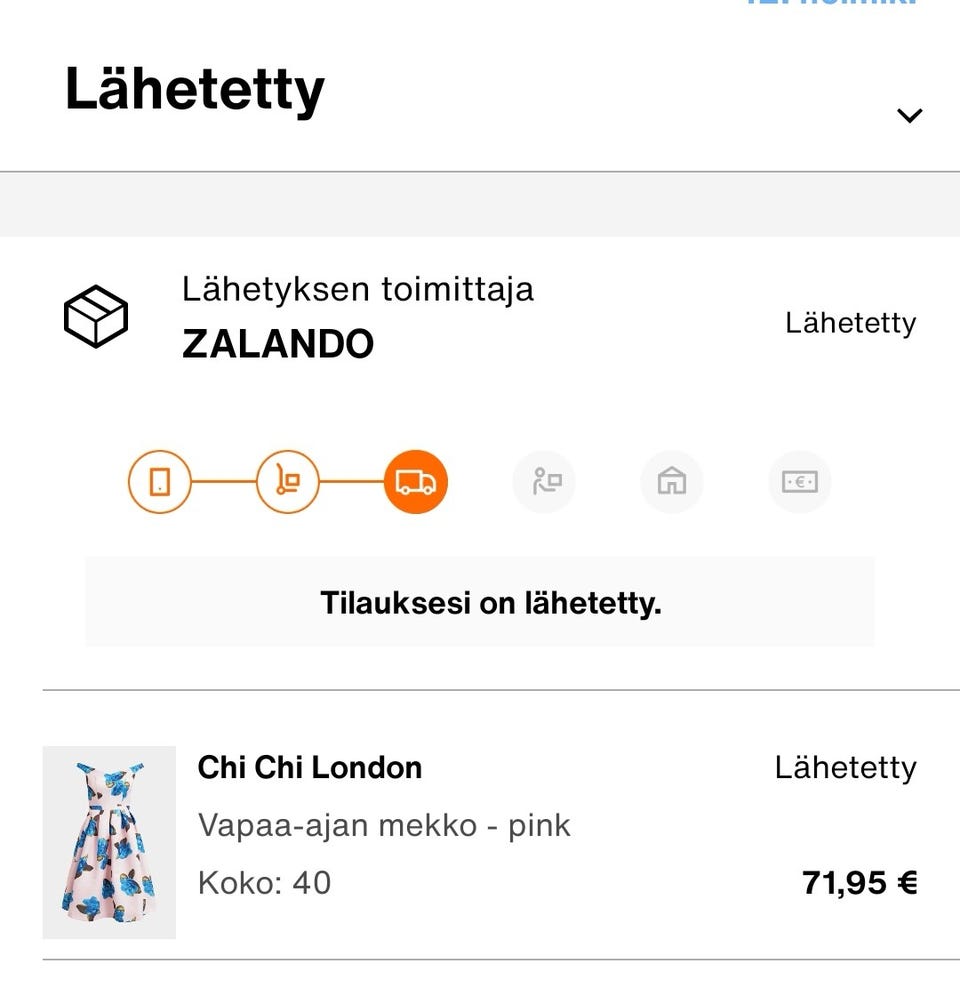This screenshot has width=960, height=1004.
Task: Click the orange delivery truck step icon
Action: coord(416,482)
